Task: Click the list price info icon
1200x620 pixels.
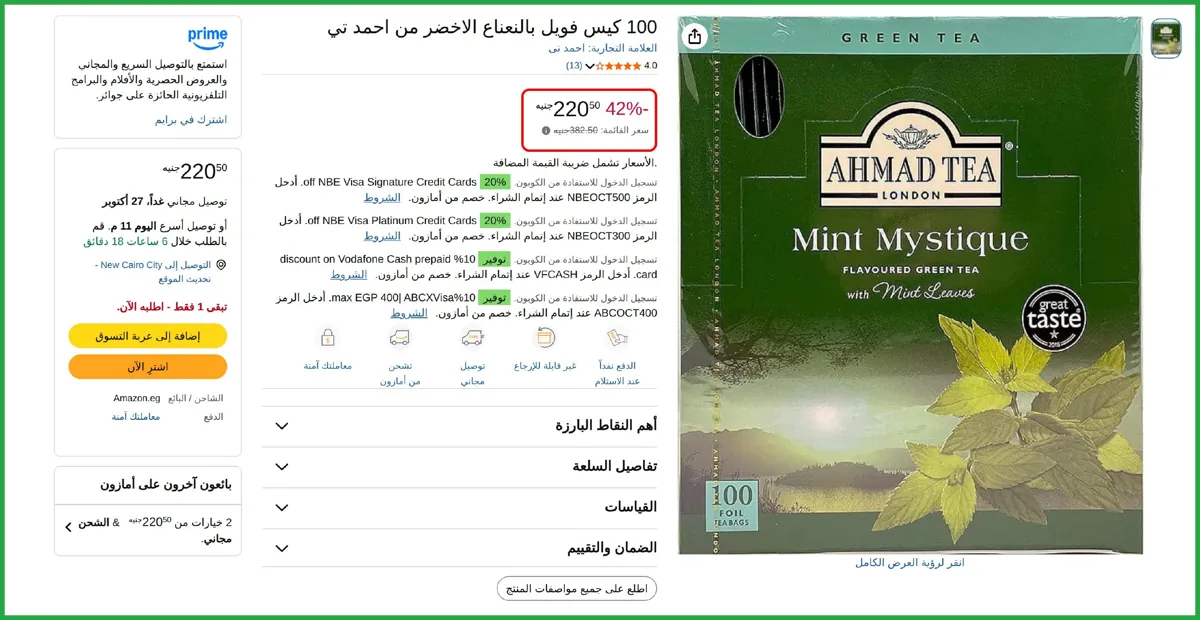Action: coord(546,130)
